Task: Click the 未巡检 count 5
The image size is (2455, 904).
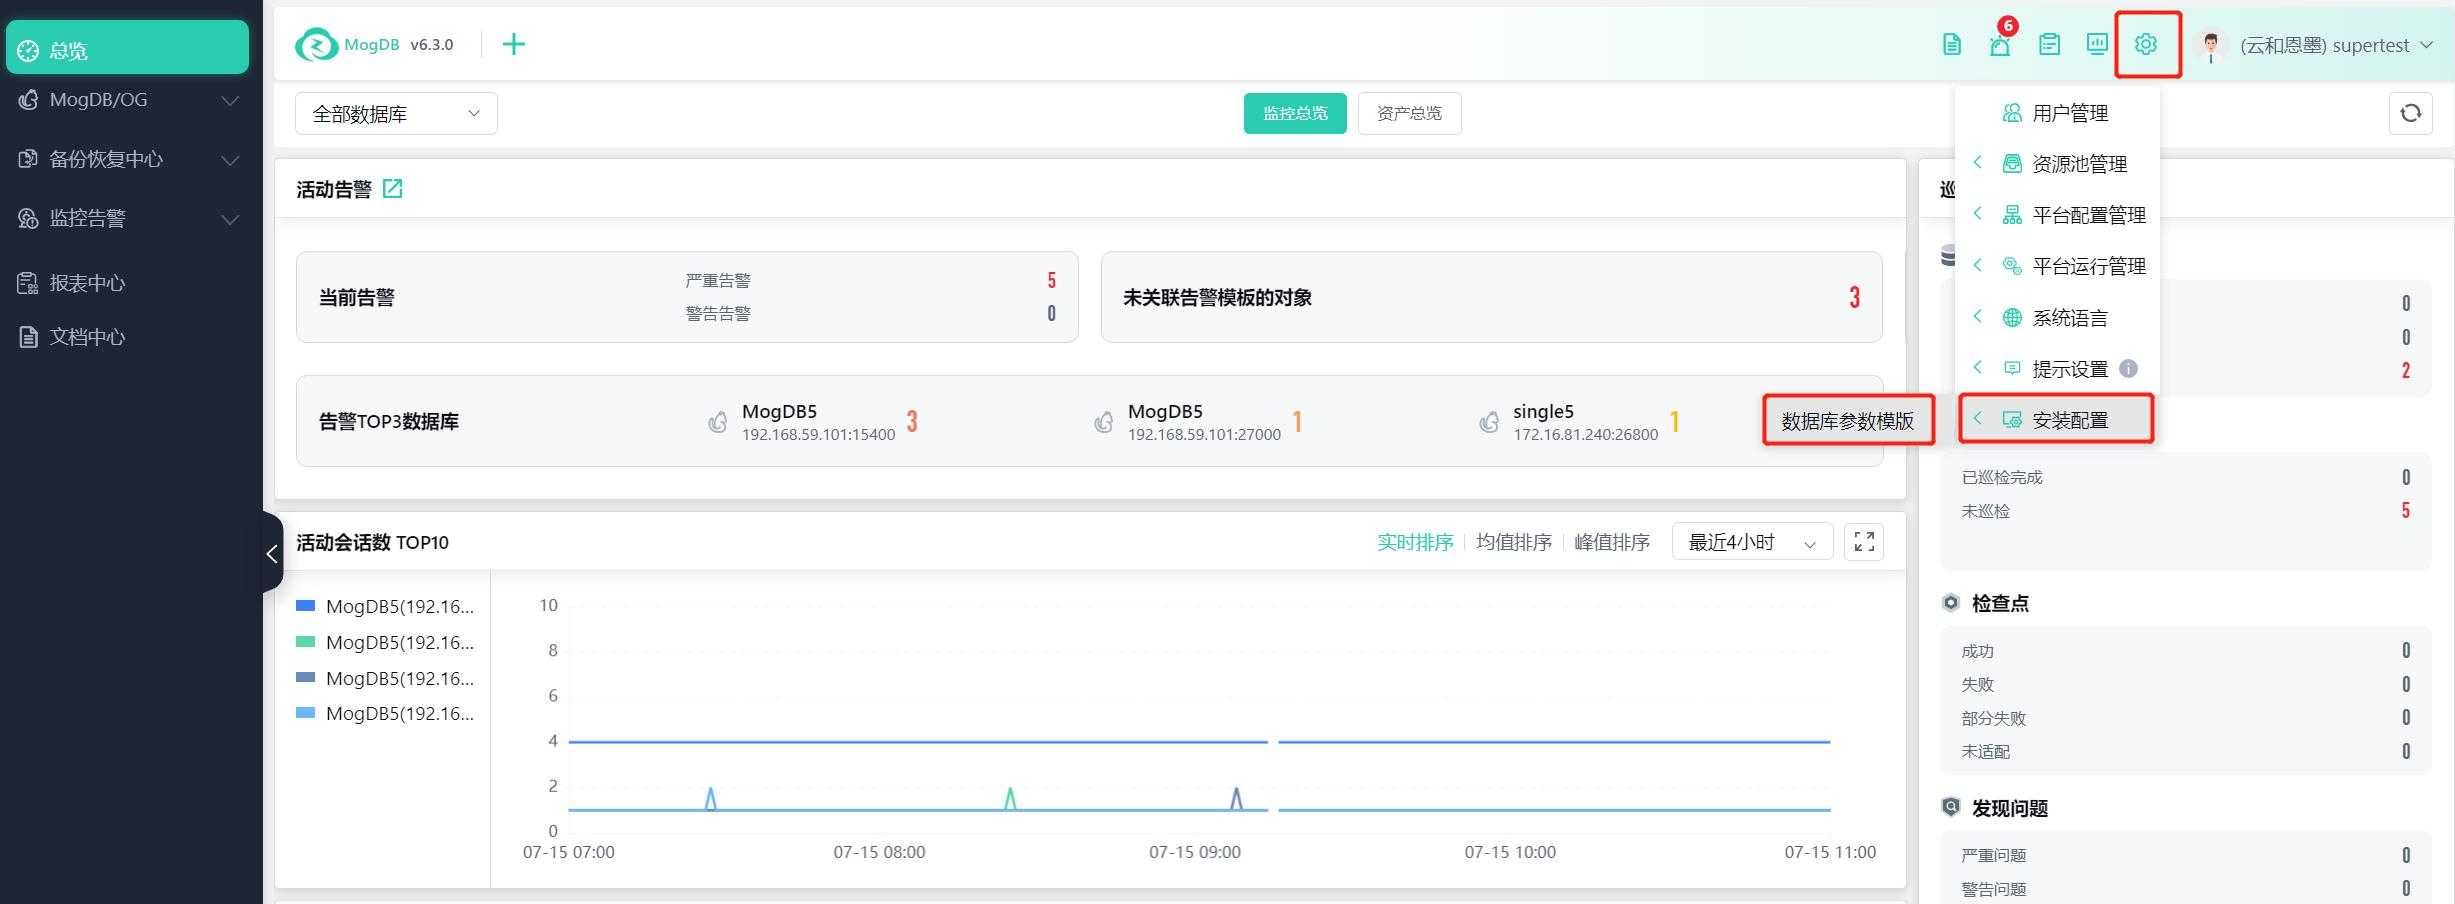Action: (x=2406, y=511)
